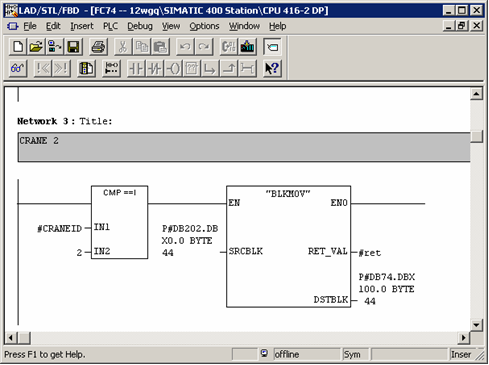Open the Debug menu
Screen dimensions: 489x365
(x=140, y=26)
